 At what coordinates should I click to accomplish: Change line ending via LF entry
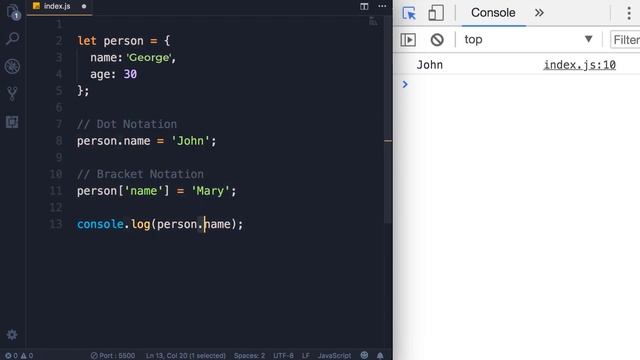tap(306, 356)
